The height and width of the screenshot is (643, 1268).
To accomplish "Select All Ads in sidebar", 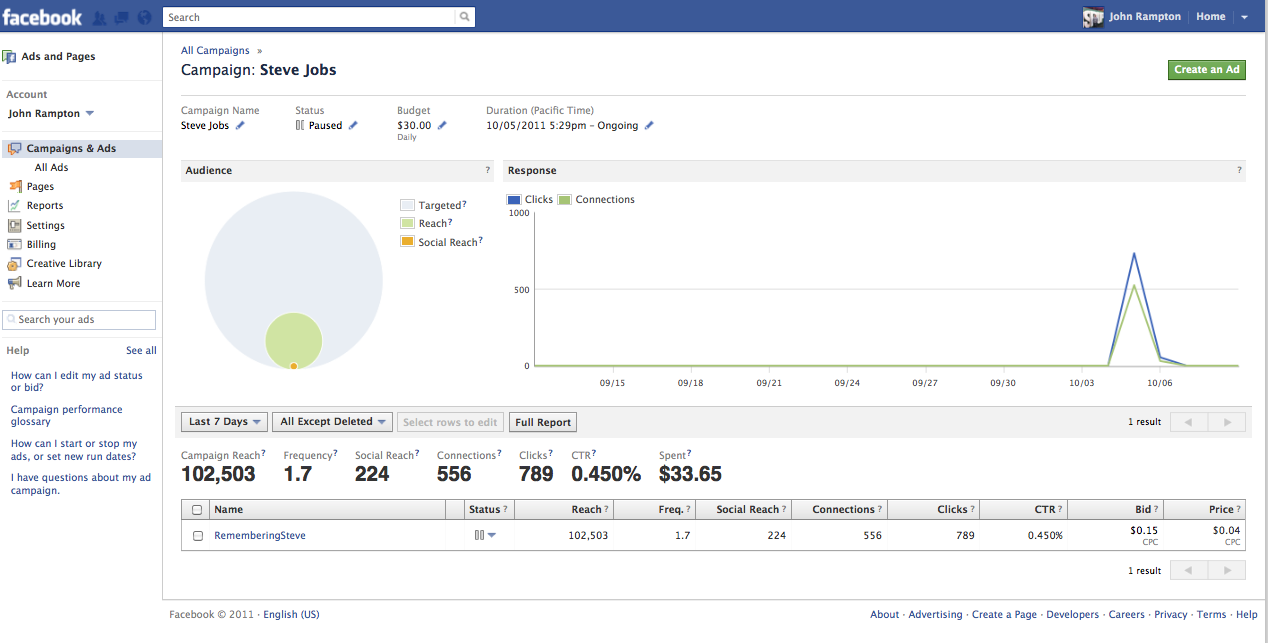I will tap(52, 168).
